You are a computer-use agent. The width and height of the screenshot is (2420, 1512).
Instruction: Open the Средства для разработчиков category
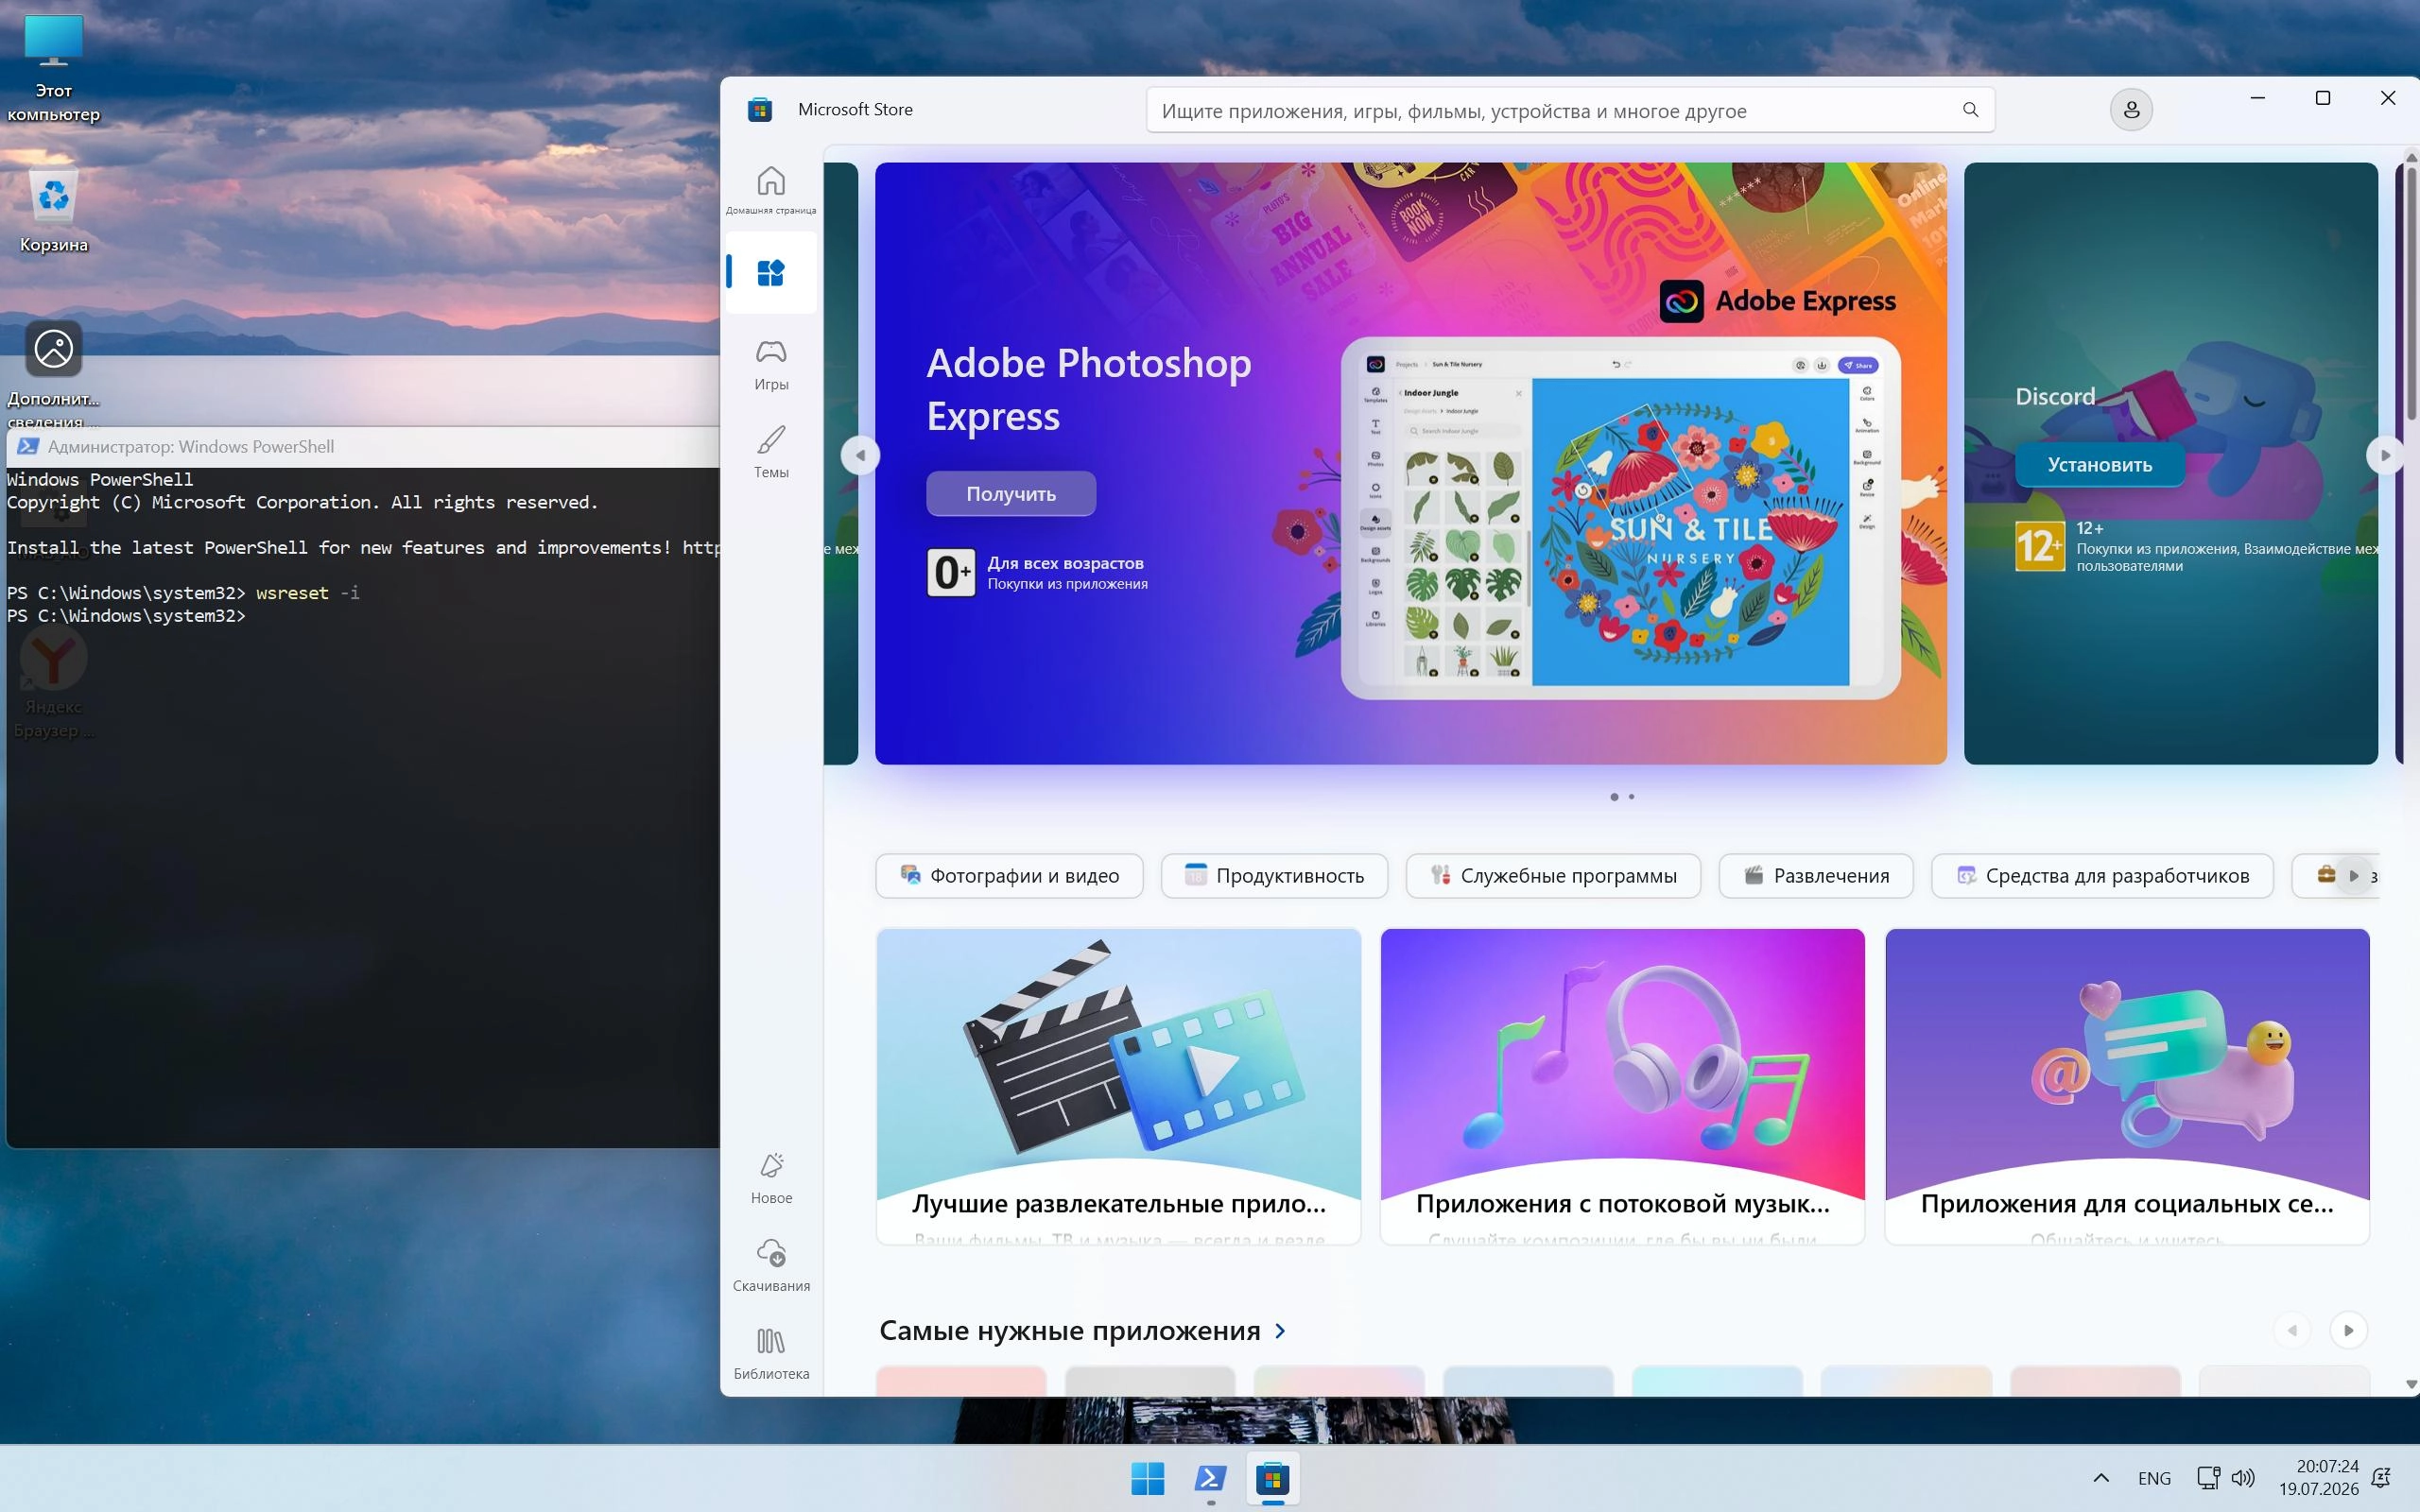[2102, 876]
